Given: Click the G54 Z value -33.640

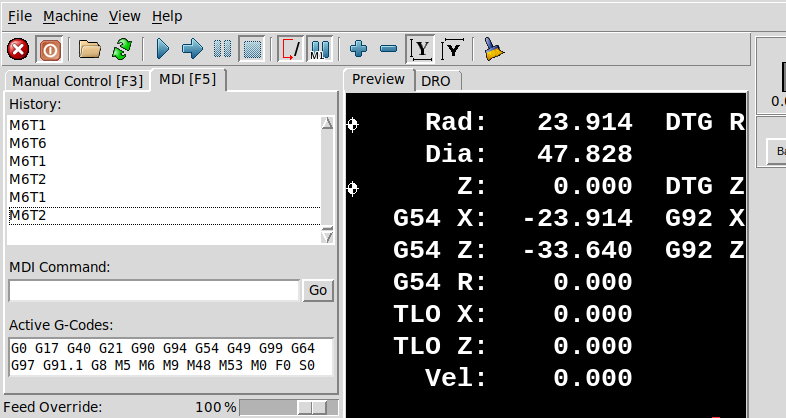Looking at the screenshot, I should pyautogui.click(x=577, y=251).
